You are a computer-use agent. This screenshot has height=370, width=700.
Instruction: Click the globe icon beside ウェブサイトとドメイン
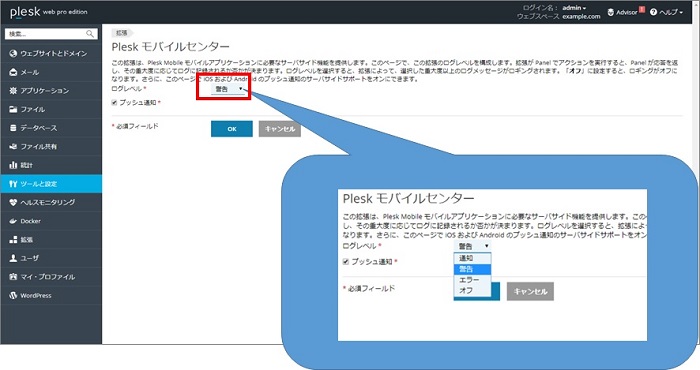(13, 54)
